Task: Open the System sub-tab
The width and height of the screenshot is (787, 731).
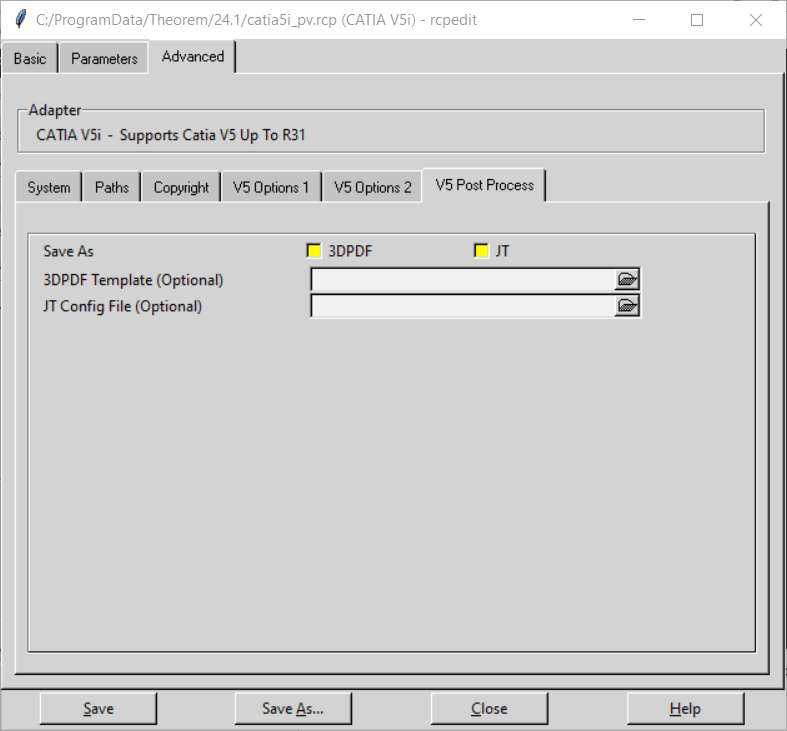Action: [x=49, y=187]
